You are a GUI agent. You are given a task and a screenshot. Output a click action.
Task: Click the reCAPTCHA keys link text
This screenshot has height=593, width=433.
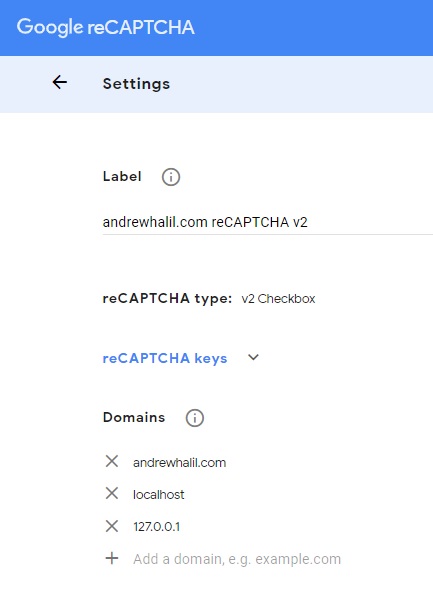pyautogui.click(x=165, y=358)
